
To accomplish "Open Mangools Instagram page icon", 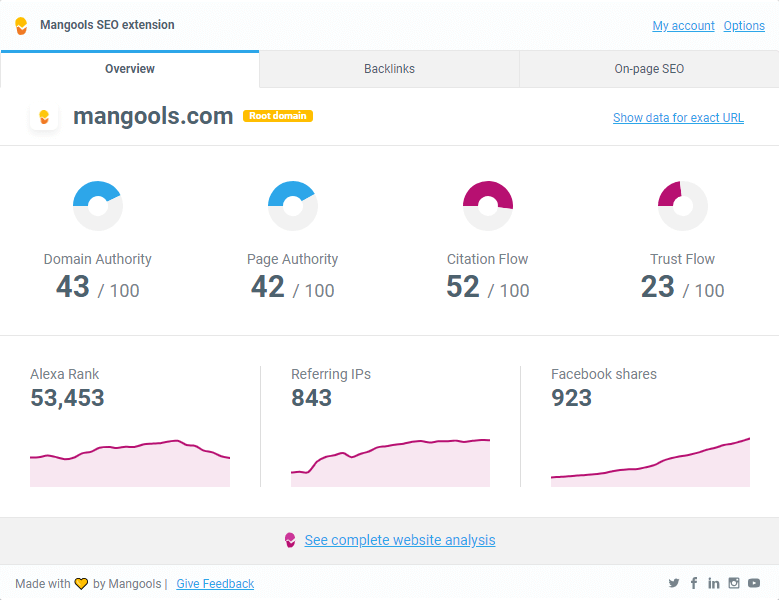I will pyautogui.click(x=734, y=583).
